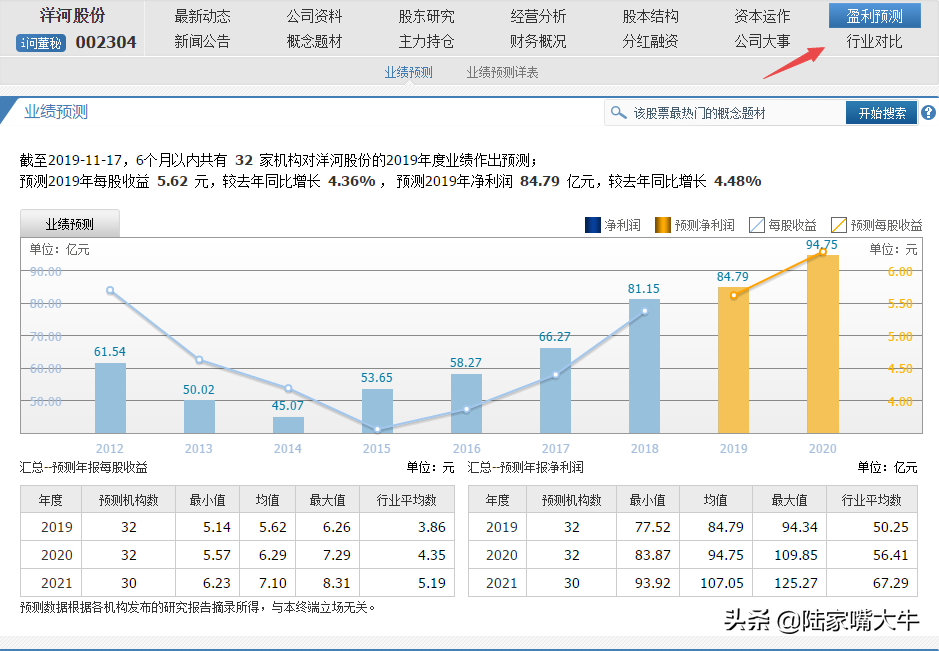Click the 2017 bar labeled 66.27
939x651 pixels.
[555, 390]
